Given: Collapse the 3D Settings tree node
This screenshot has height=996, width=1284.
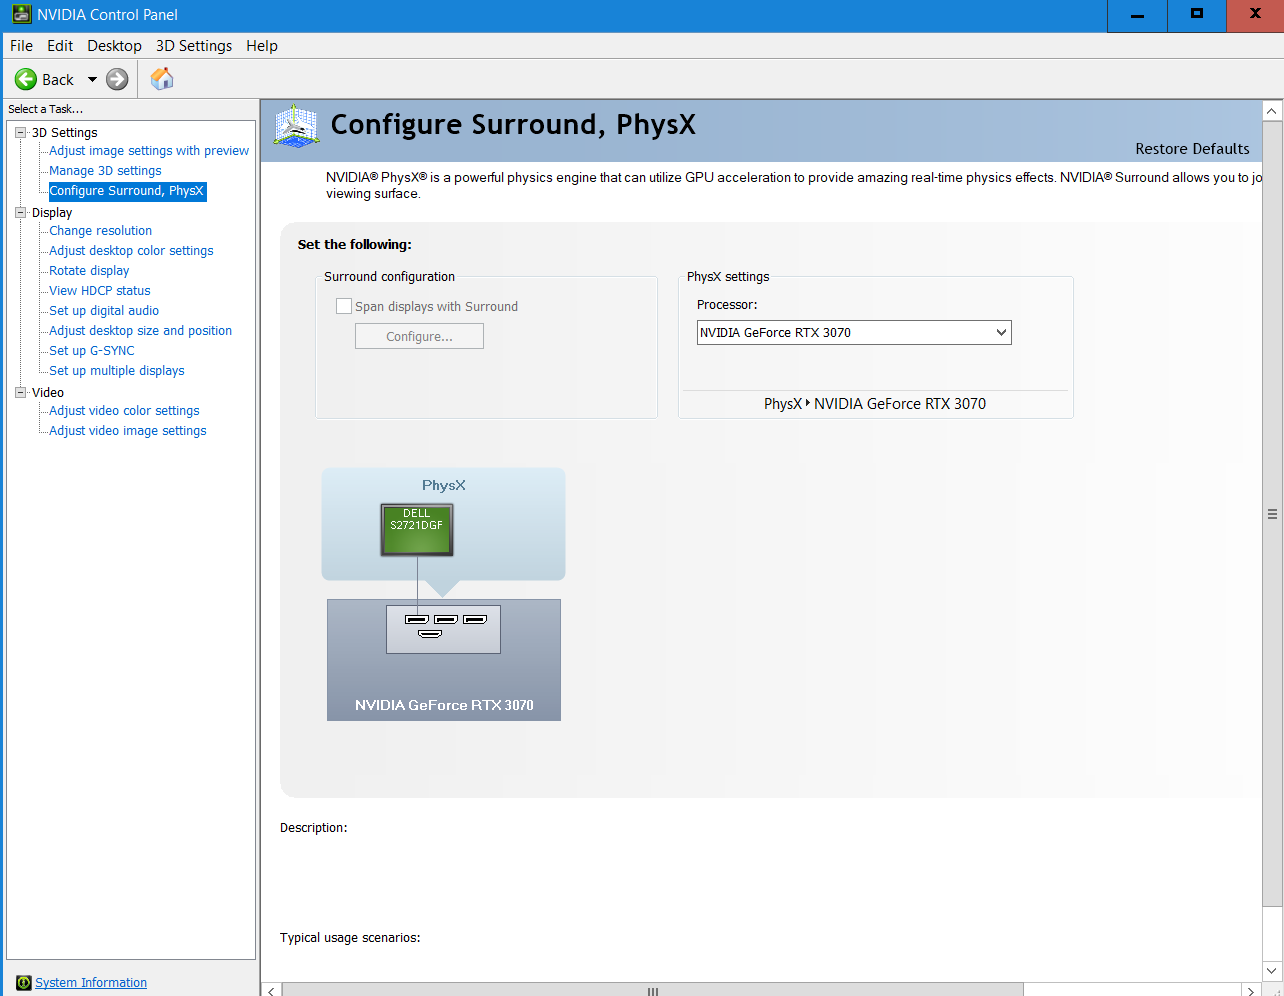Looking at the screenshot, I should click(20, 132).
